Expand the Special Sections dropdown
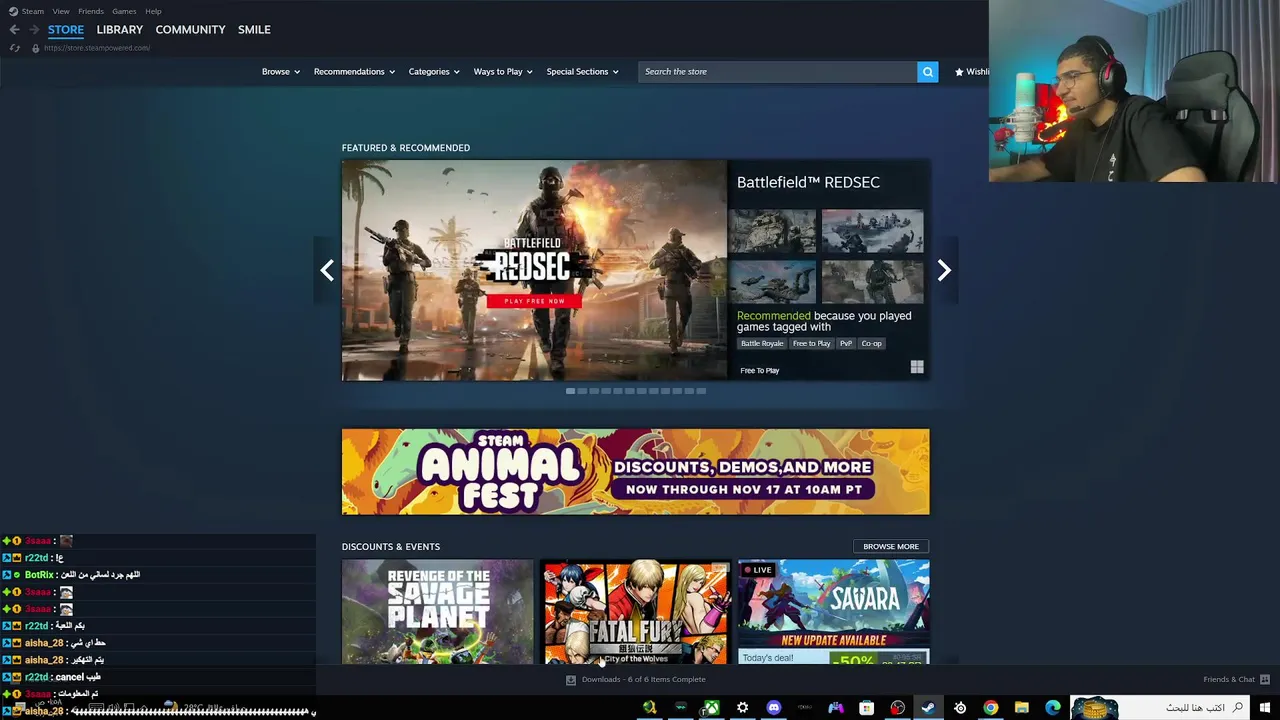This screenshot has width=1280, height=720. coord(582,72)
